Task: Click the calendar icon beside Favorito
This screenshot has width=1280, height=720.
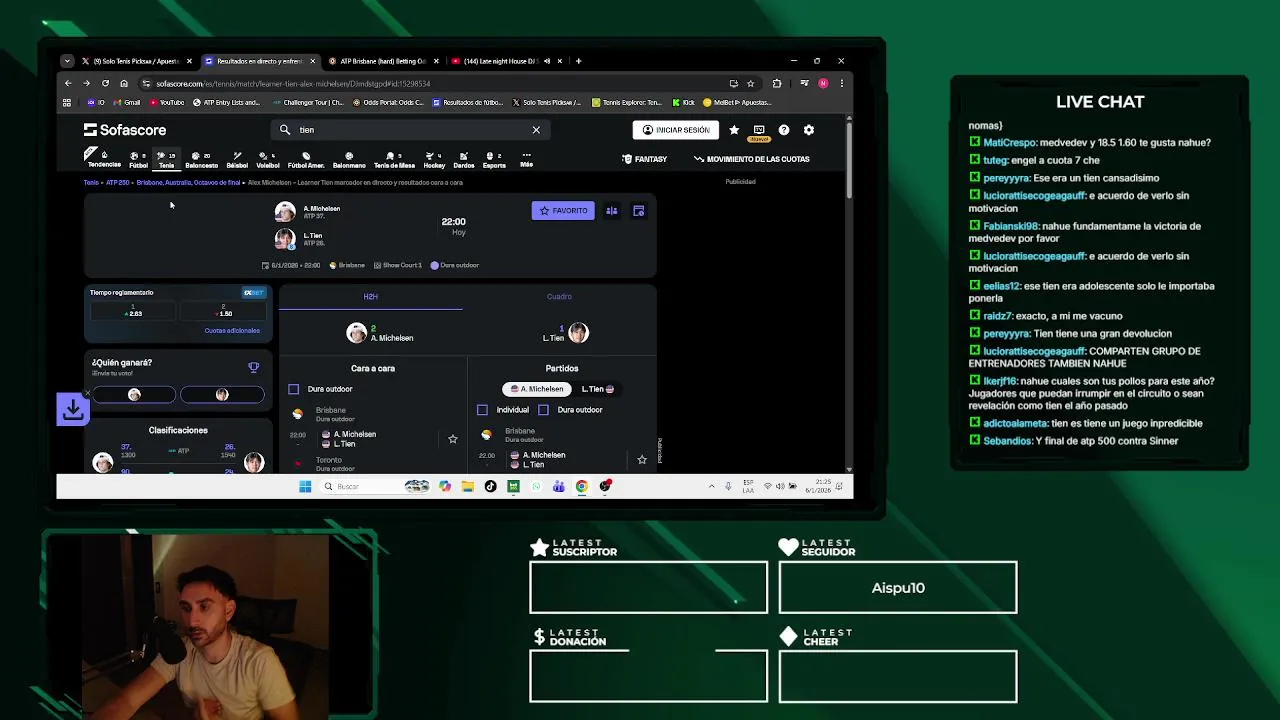Action: [x=638, y=211]
